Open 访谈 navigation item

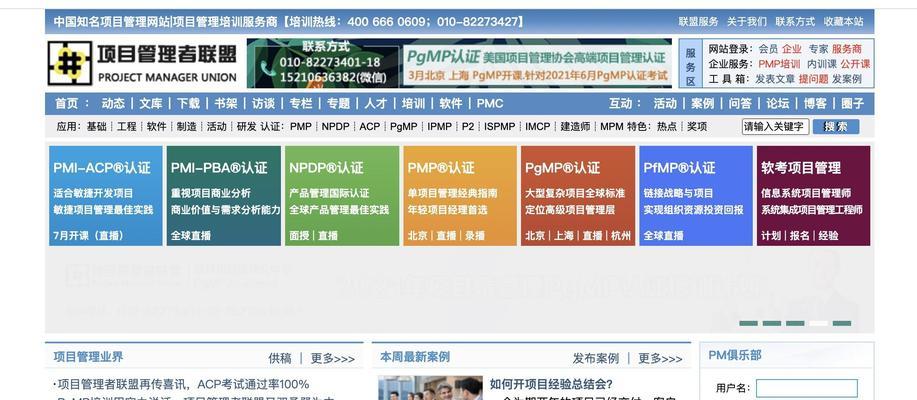click(263, 104)
